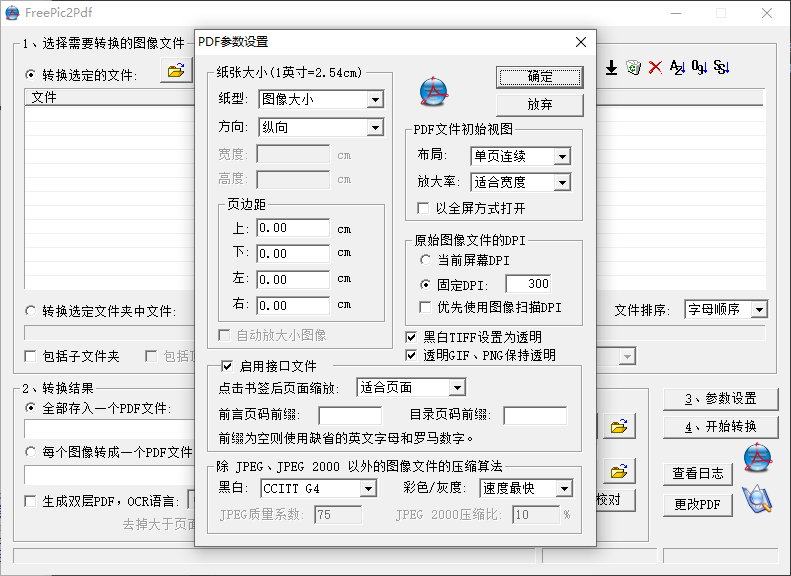This screenshot has width=791, height=576.
Task: Click the upper folder browse icon in 转换结果
Action: pos(619,427)
